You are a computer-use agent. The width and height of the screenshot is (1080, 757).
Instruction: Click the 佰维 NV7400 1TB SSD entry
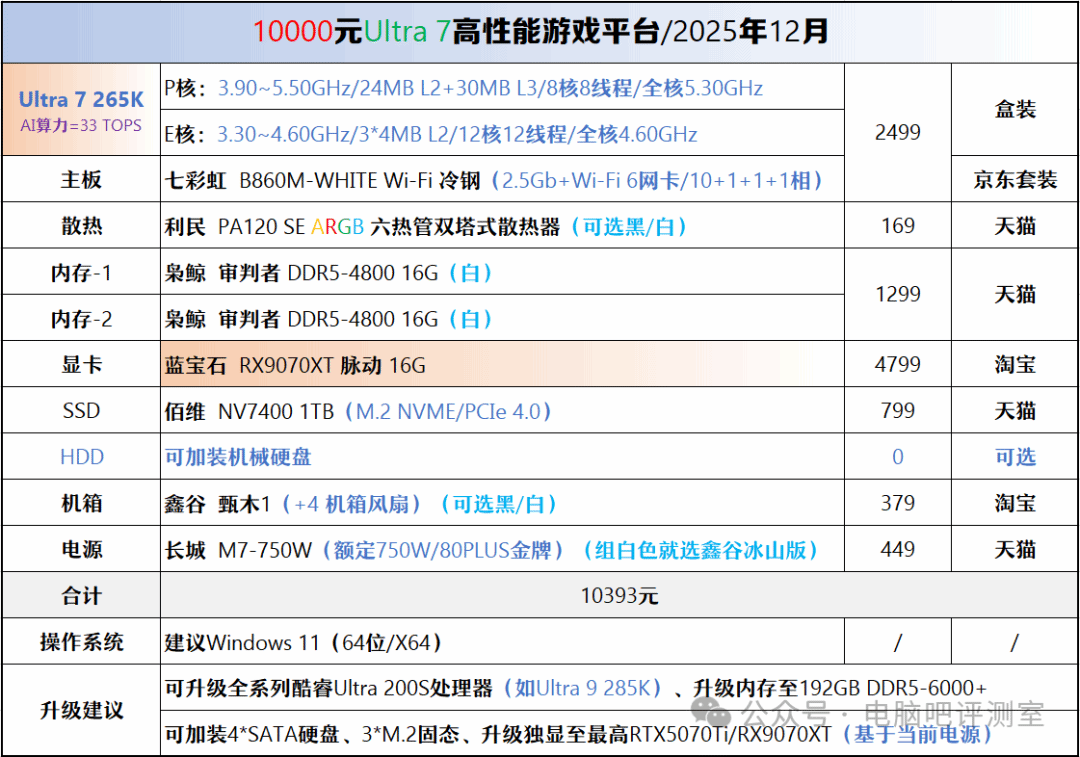point(358,411)
